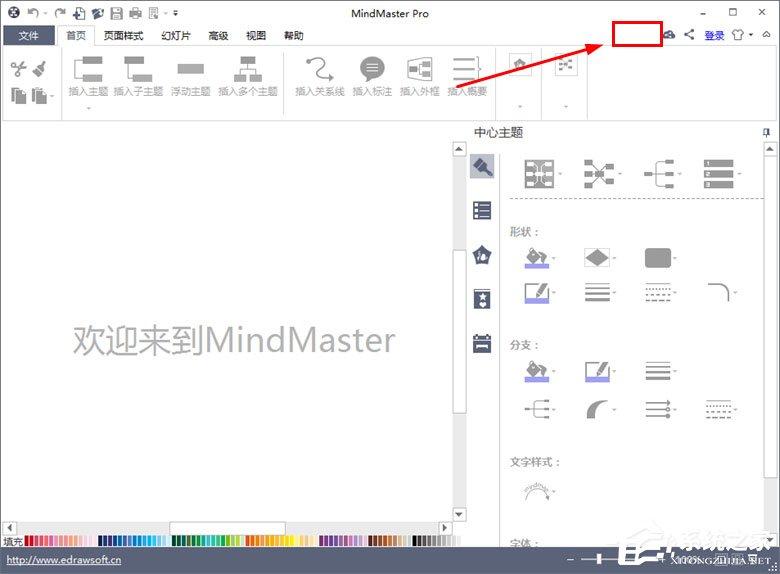Click the share icon beside login
Image resolution: width=780 pixels, height=574 pixels.
[689, 34]
